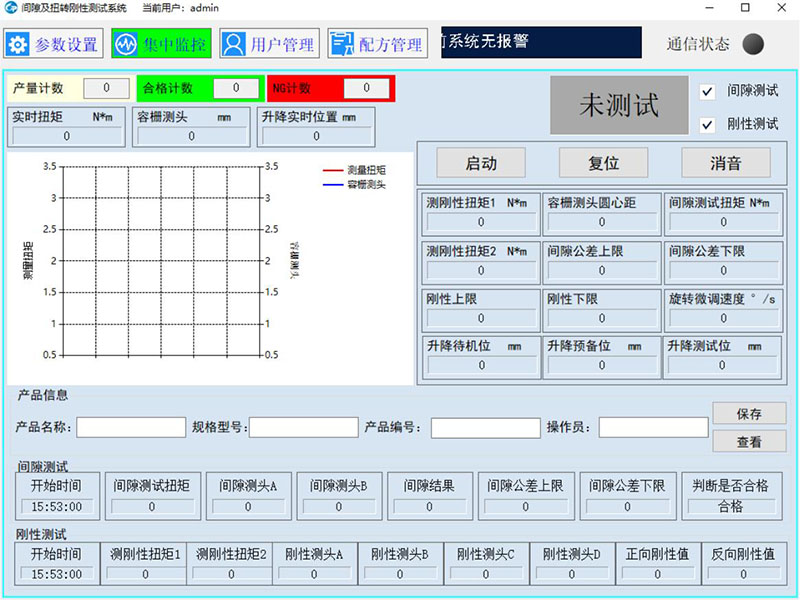Click the 通信状态 indicator light

pos(755,44)
